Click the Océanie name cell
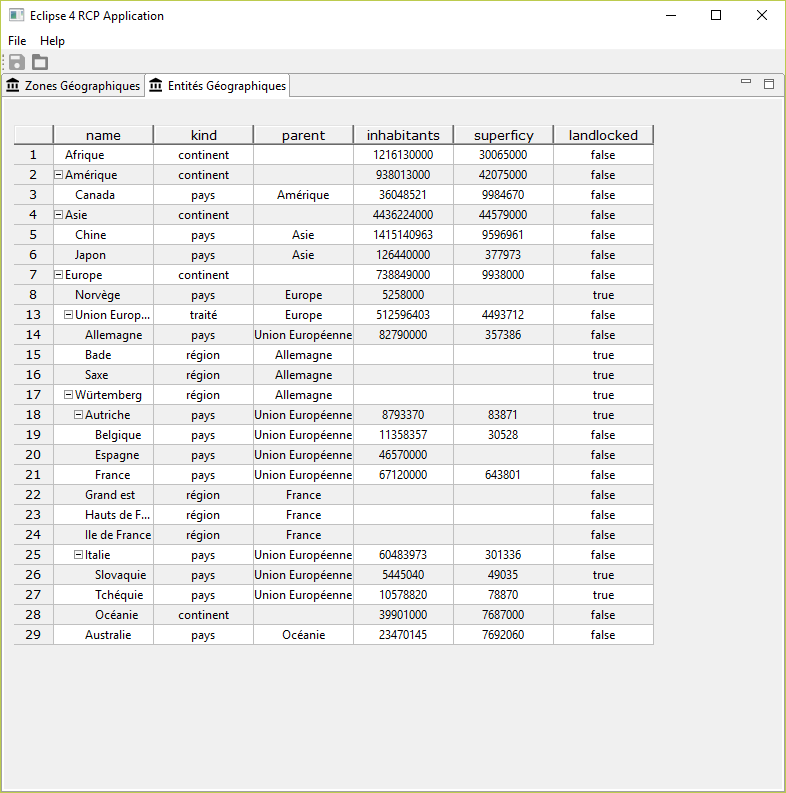786x793 pixels. tap(103, 615)
